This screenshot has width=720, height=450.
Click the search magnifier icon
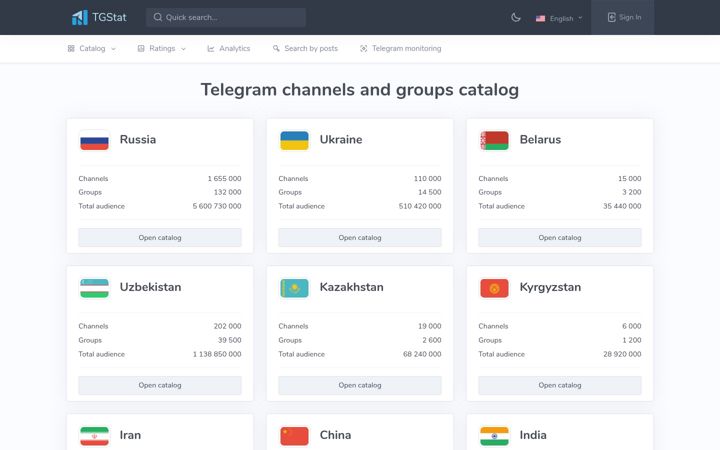pos(158,17)
